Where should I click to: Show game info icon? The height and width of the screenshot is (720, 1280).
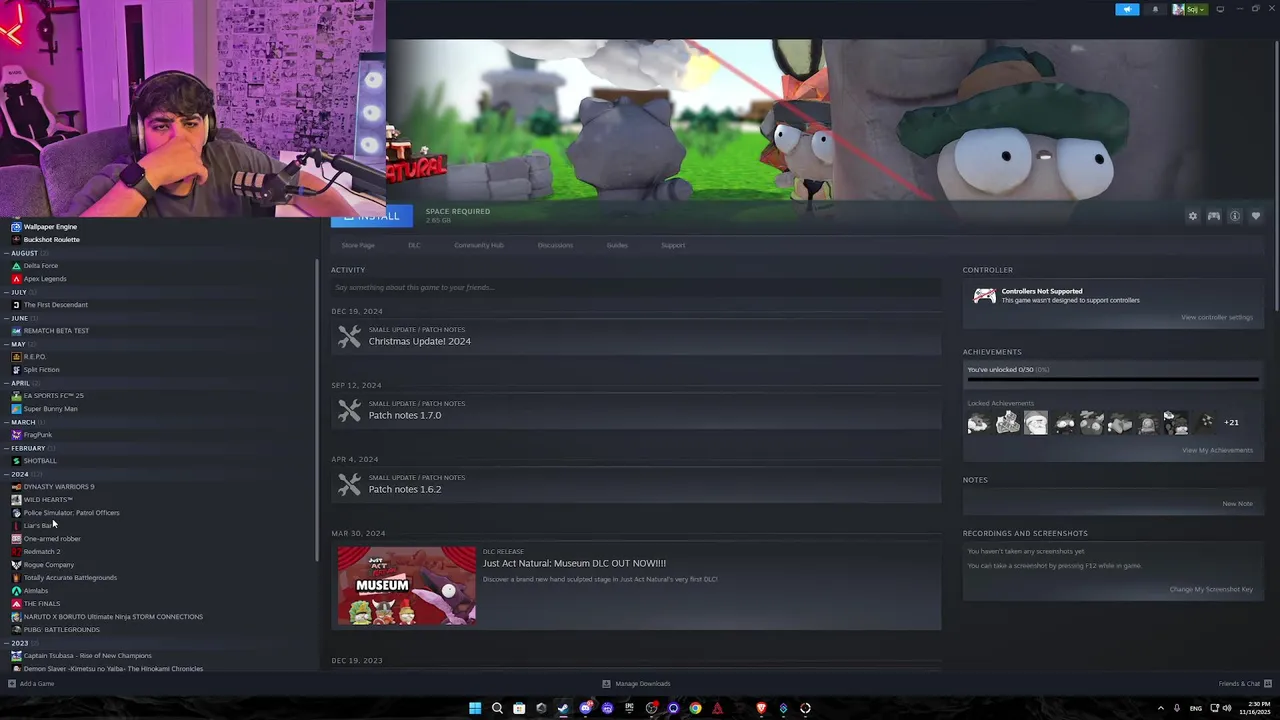tap(1235, 216)
